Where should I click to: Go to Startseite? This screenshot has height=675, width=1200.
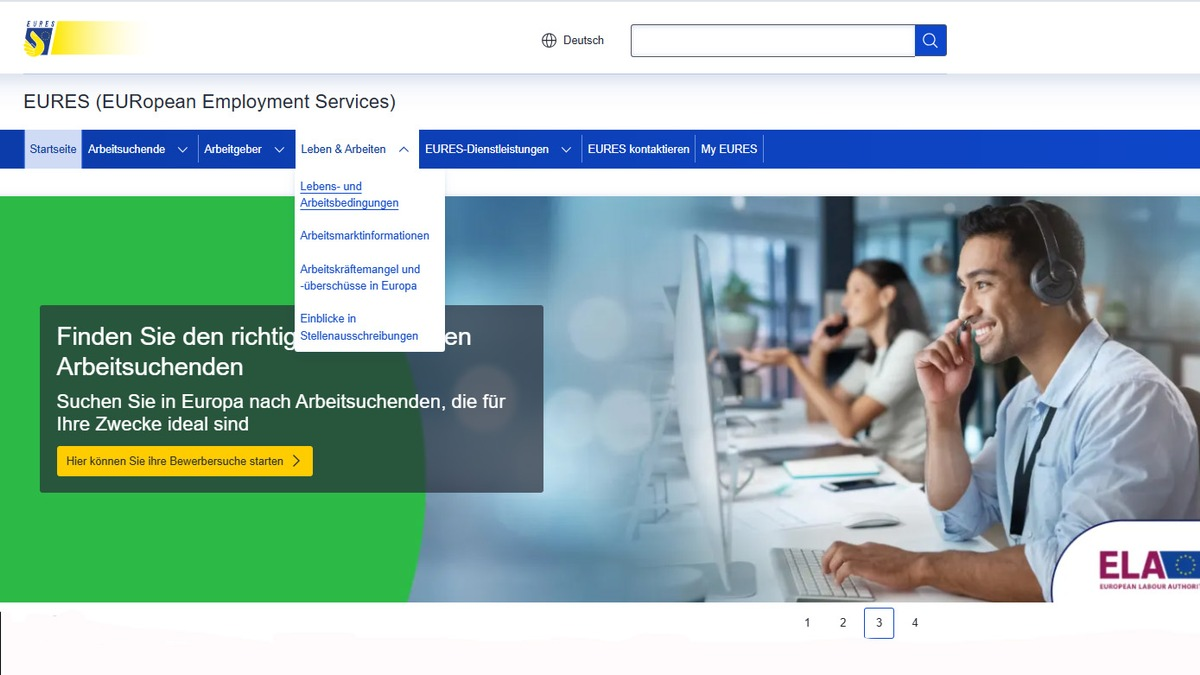tap(52, 148)
